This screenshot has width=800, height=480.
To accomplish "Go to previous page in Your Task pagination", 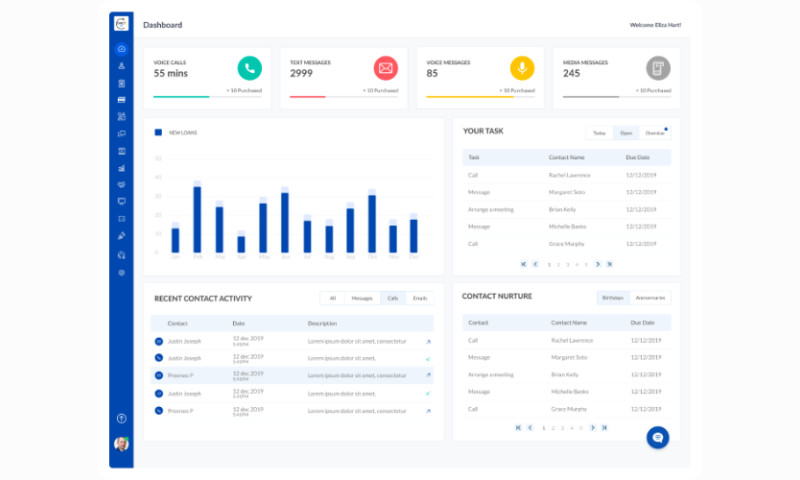I will point(535,264).
